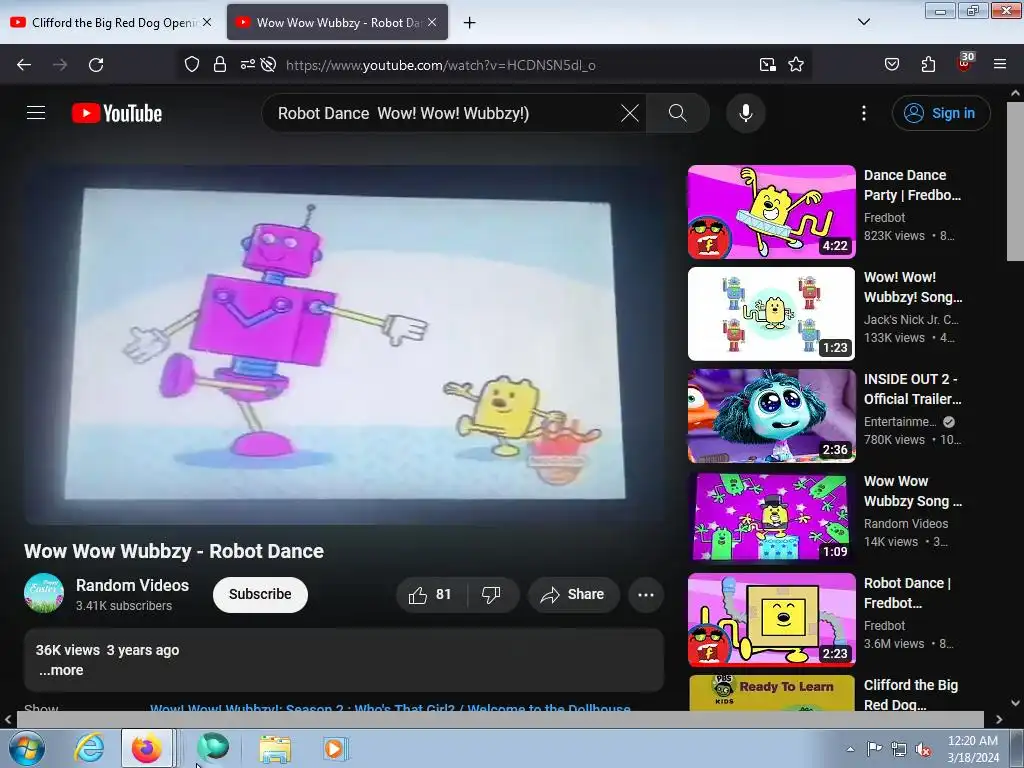The image size is (1024, 768).
Task: Open a new browser tab
Action: coord(469,23)
